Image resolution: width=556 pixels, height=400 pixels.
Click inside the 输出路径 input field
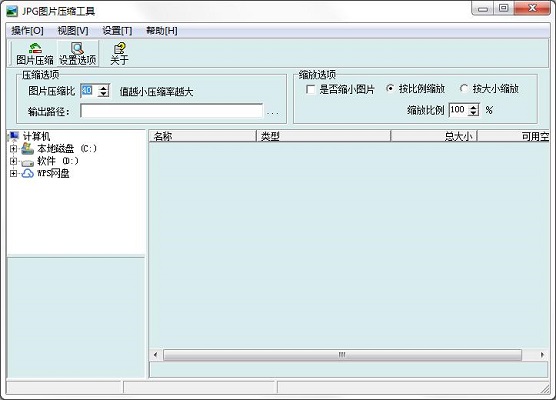coord(172,111)
